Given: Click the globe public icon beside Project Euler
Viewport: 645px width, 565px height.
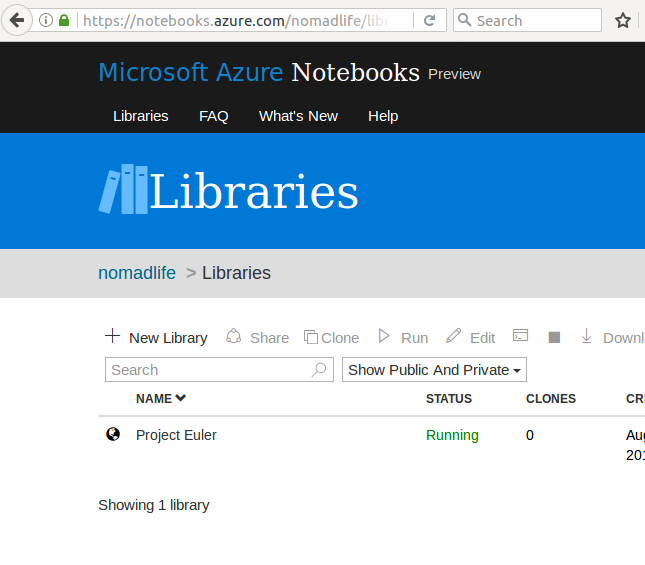Looking at the screenshot, I should 113,434.
